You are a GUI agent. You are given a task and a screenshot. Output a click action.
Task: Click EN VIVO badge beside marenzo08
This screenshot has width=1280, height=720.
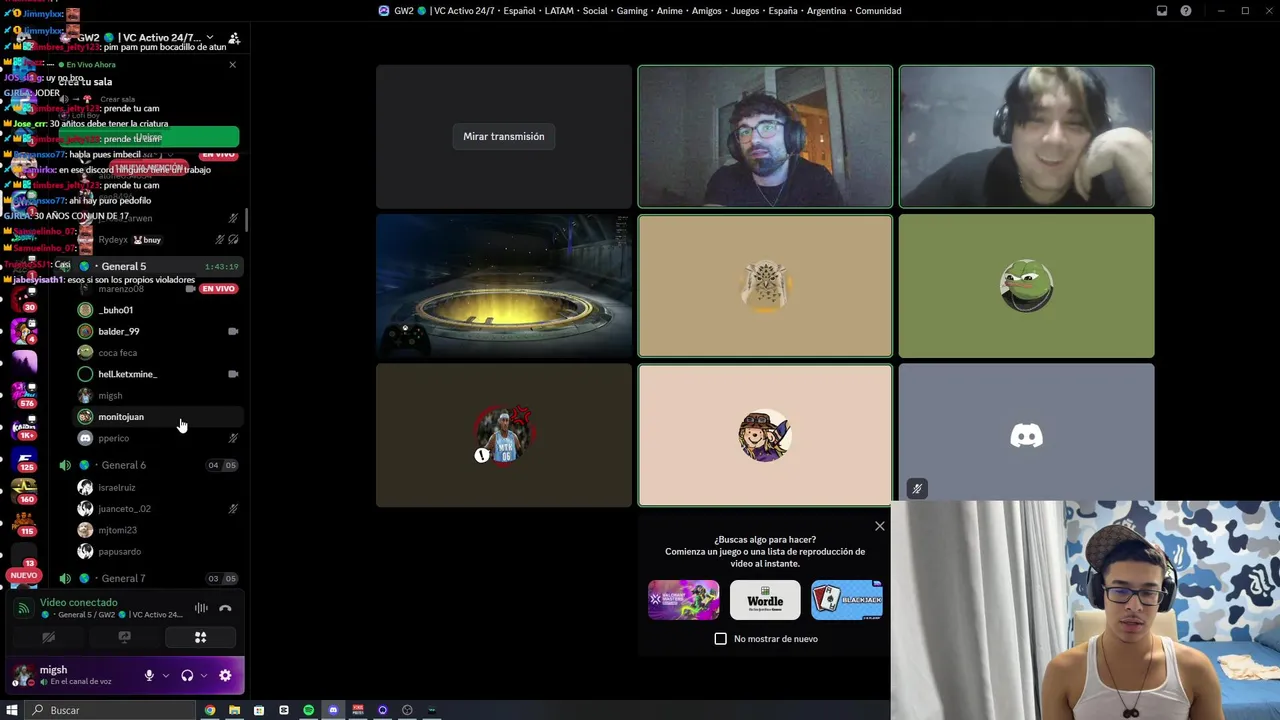click(x=218, y=289)
